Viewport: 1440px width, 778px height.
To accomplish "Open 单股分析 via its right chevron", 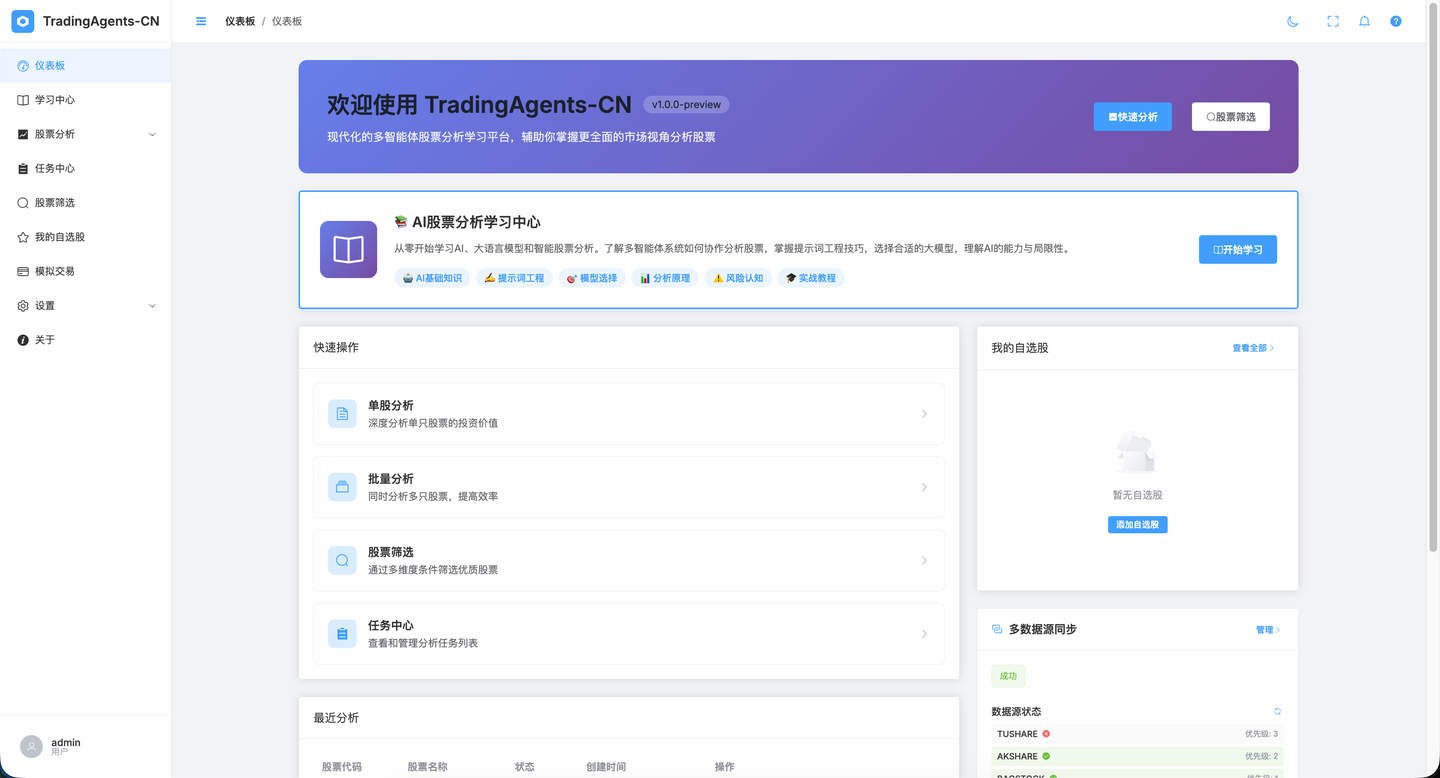I will coord(924,414).
